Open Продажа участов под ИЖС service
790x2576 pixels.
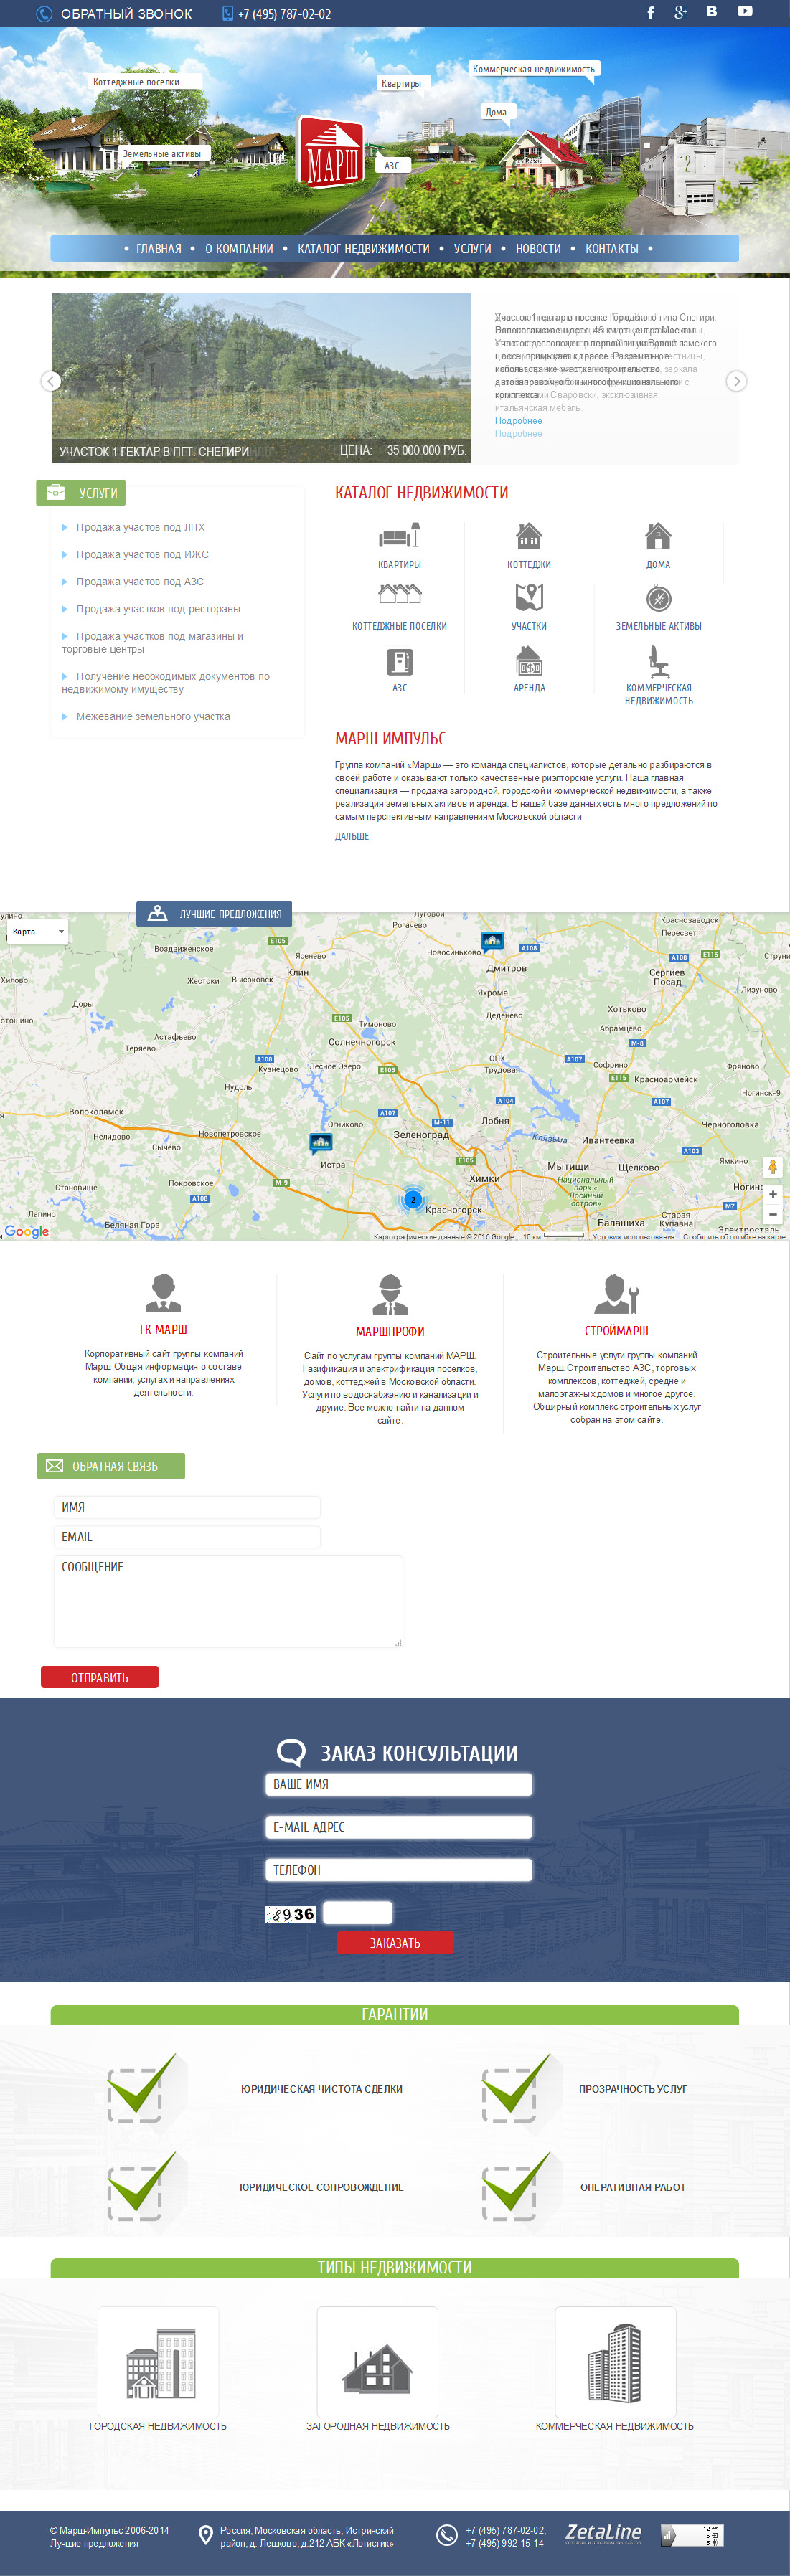142,554
